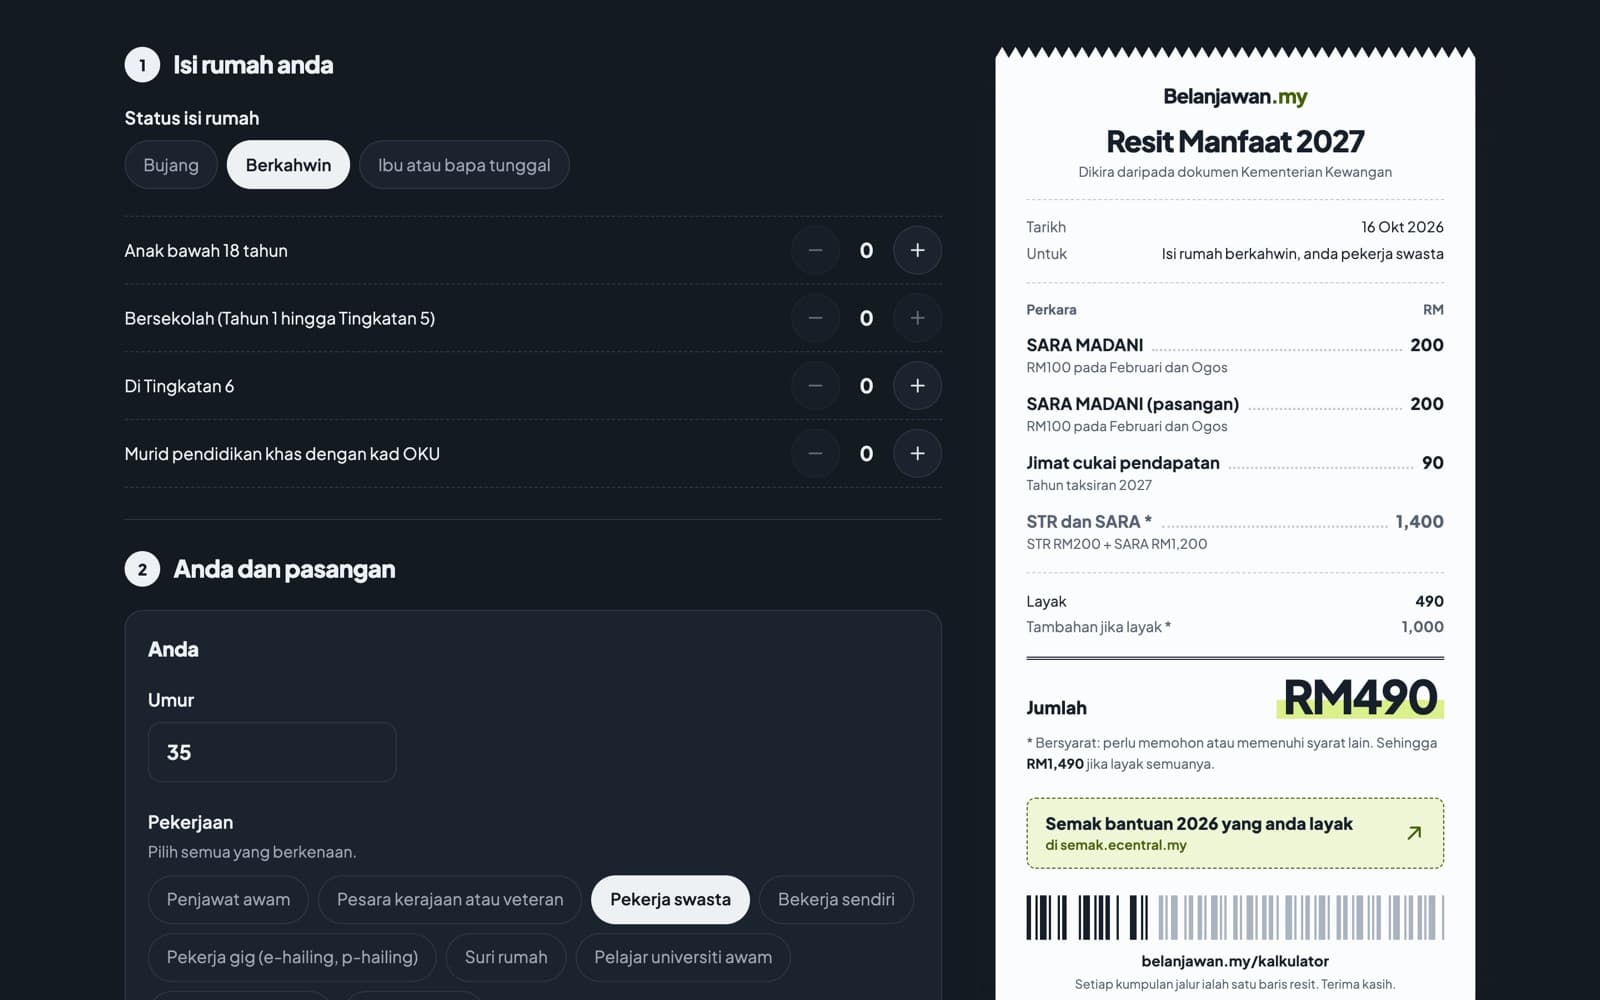Choose Ibu atau bapa tunggal status
The width and height of the screenshot is (1600, 1000).
pyautogui.click(x=464, y=165)
